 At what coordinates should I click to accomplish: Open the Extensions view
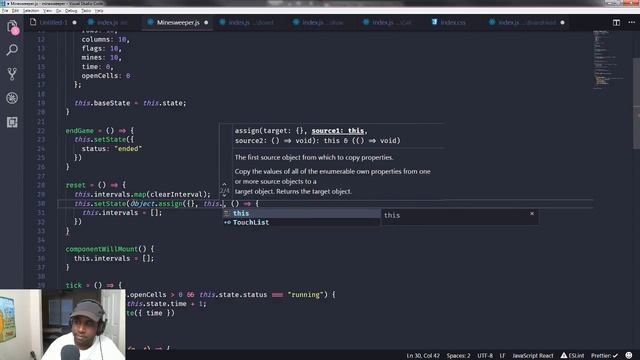[12, 122]
